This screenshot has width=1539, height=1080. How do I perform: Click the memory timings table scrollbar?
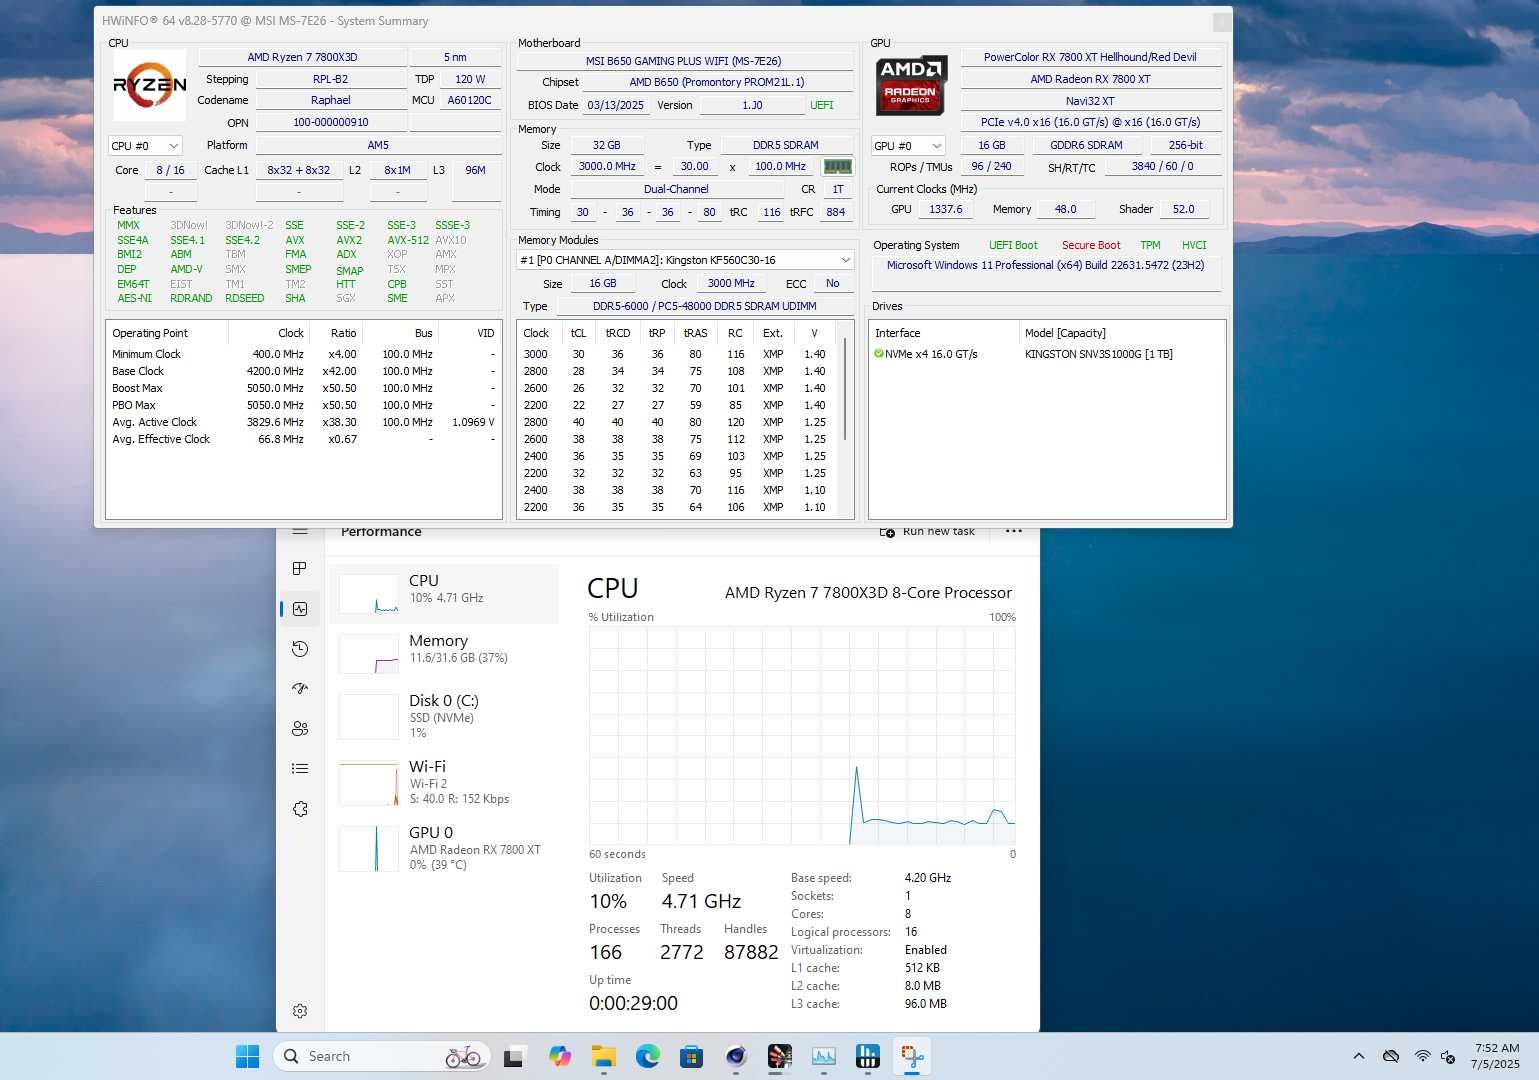(846, 390)
